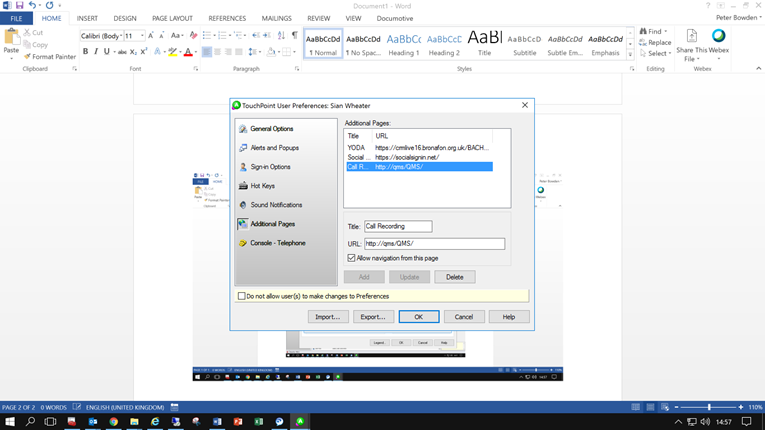Viewport: 765px width, 430px height.
Task: Select the YODA row in Additional Pages
Action: point(420,147)
